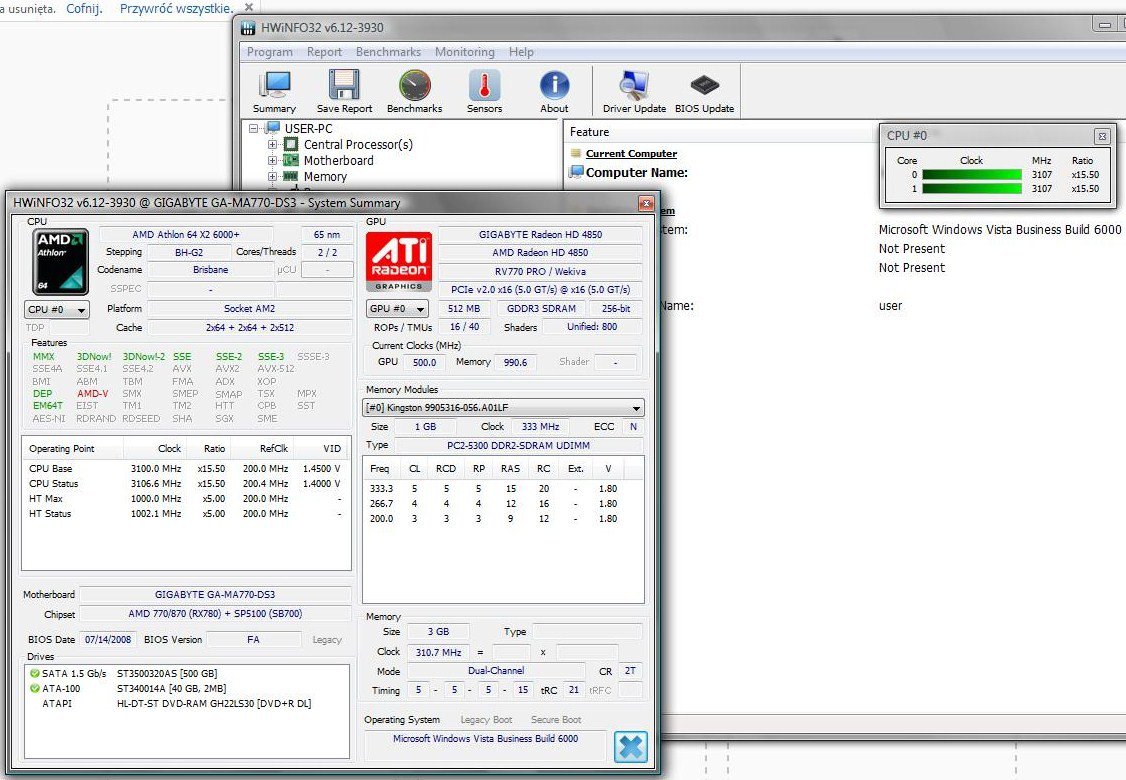The image size is (1126, 780).
Task: Open the Sensors thermometer icon
Action: pos(484,85)
